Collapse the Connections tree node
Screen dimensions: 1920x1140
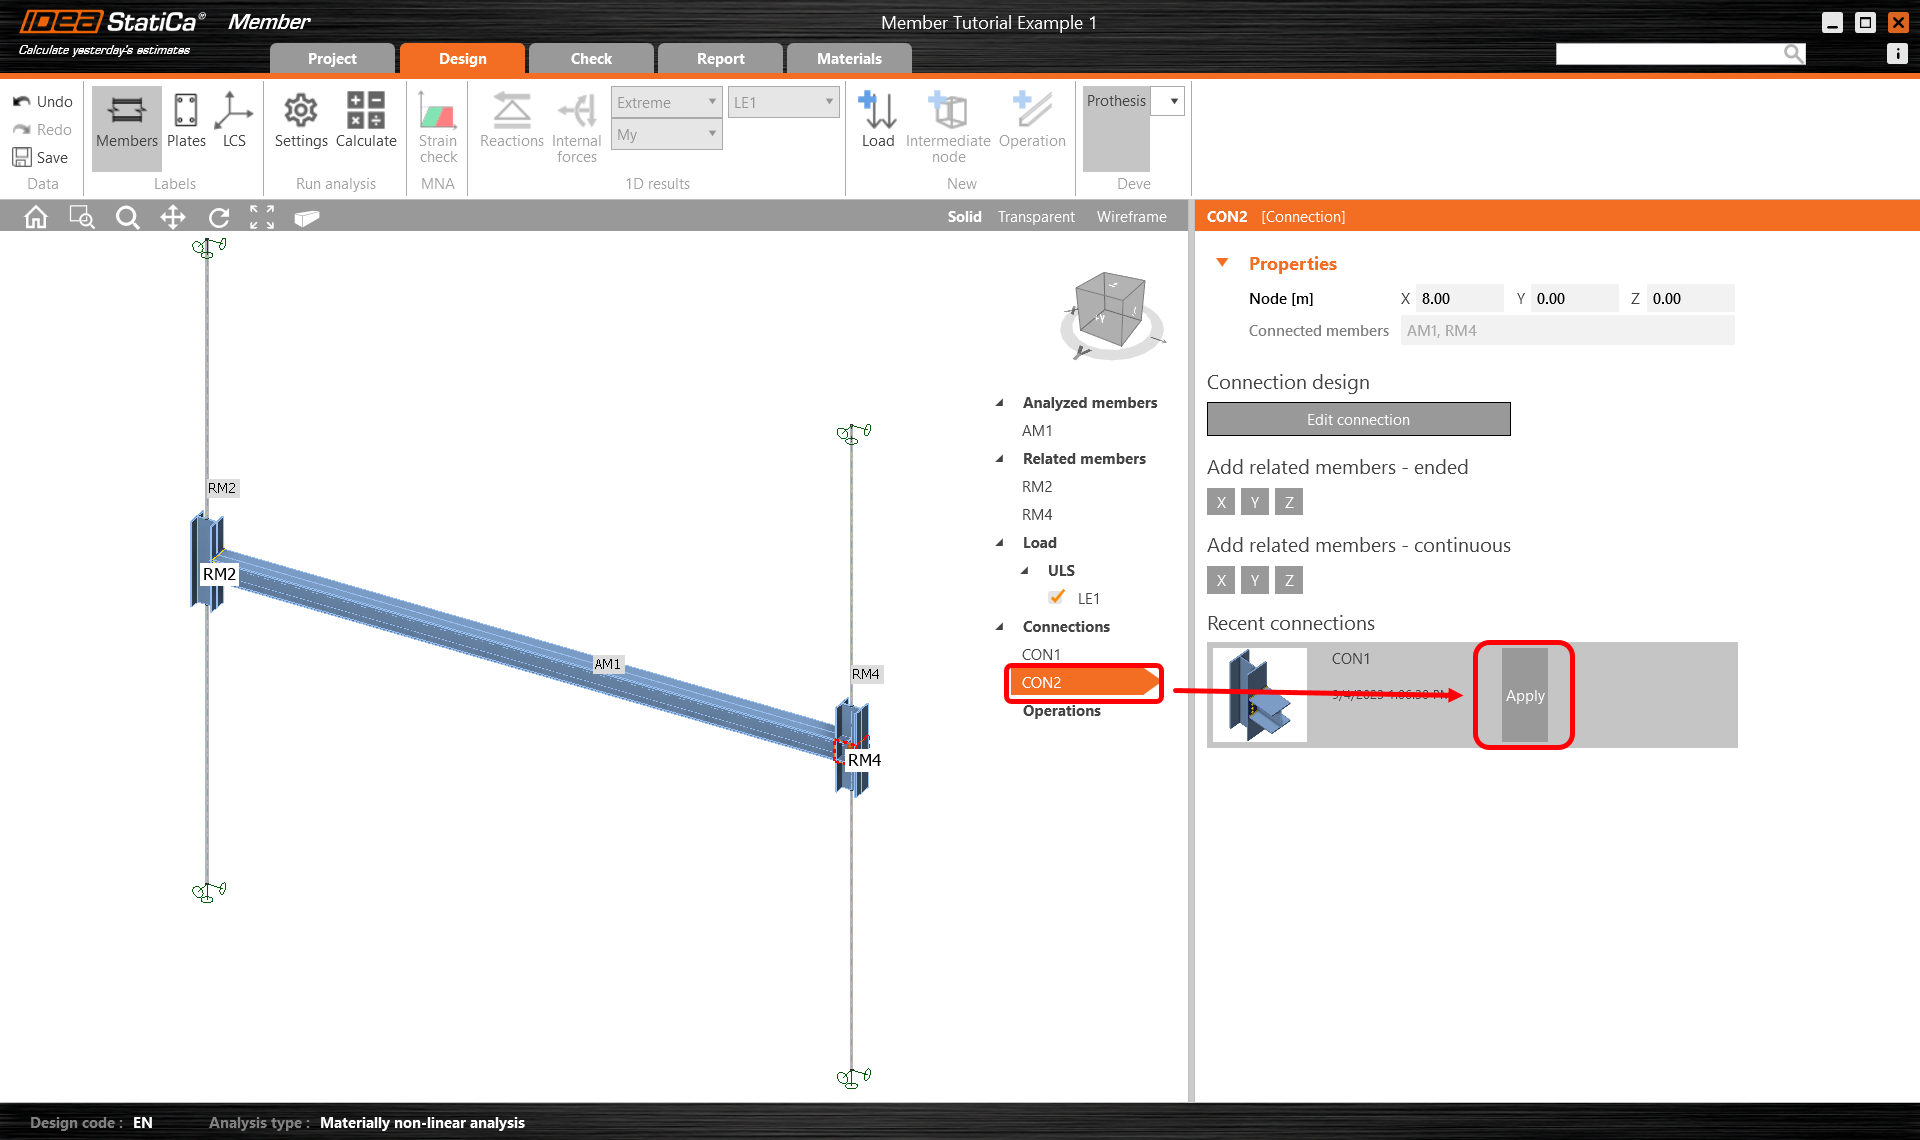[x=998, y=626]
